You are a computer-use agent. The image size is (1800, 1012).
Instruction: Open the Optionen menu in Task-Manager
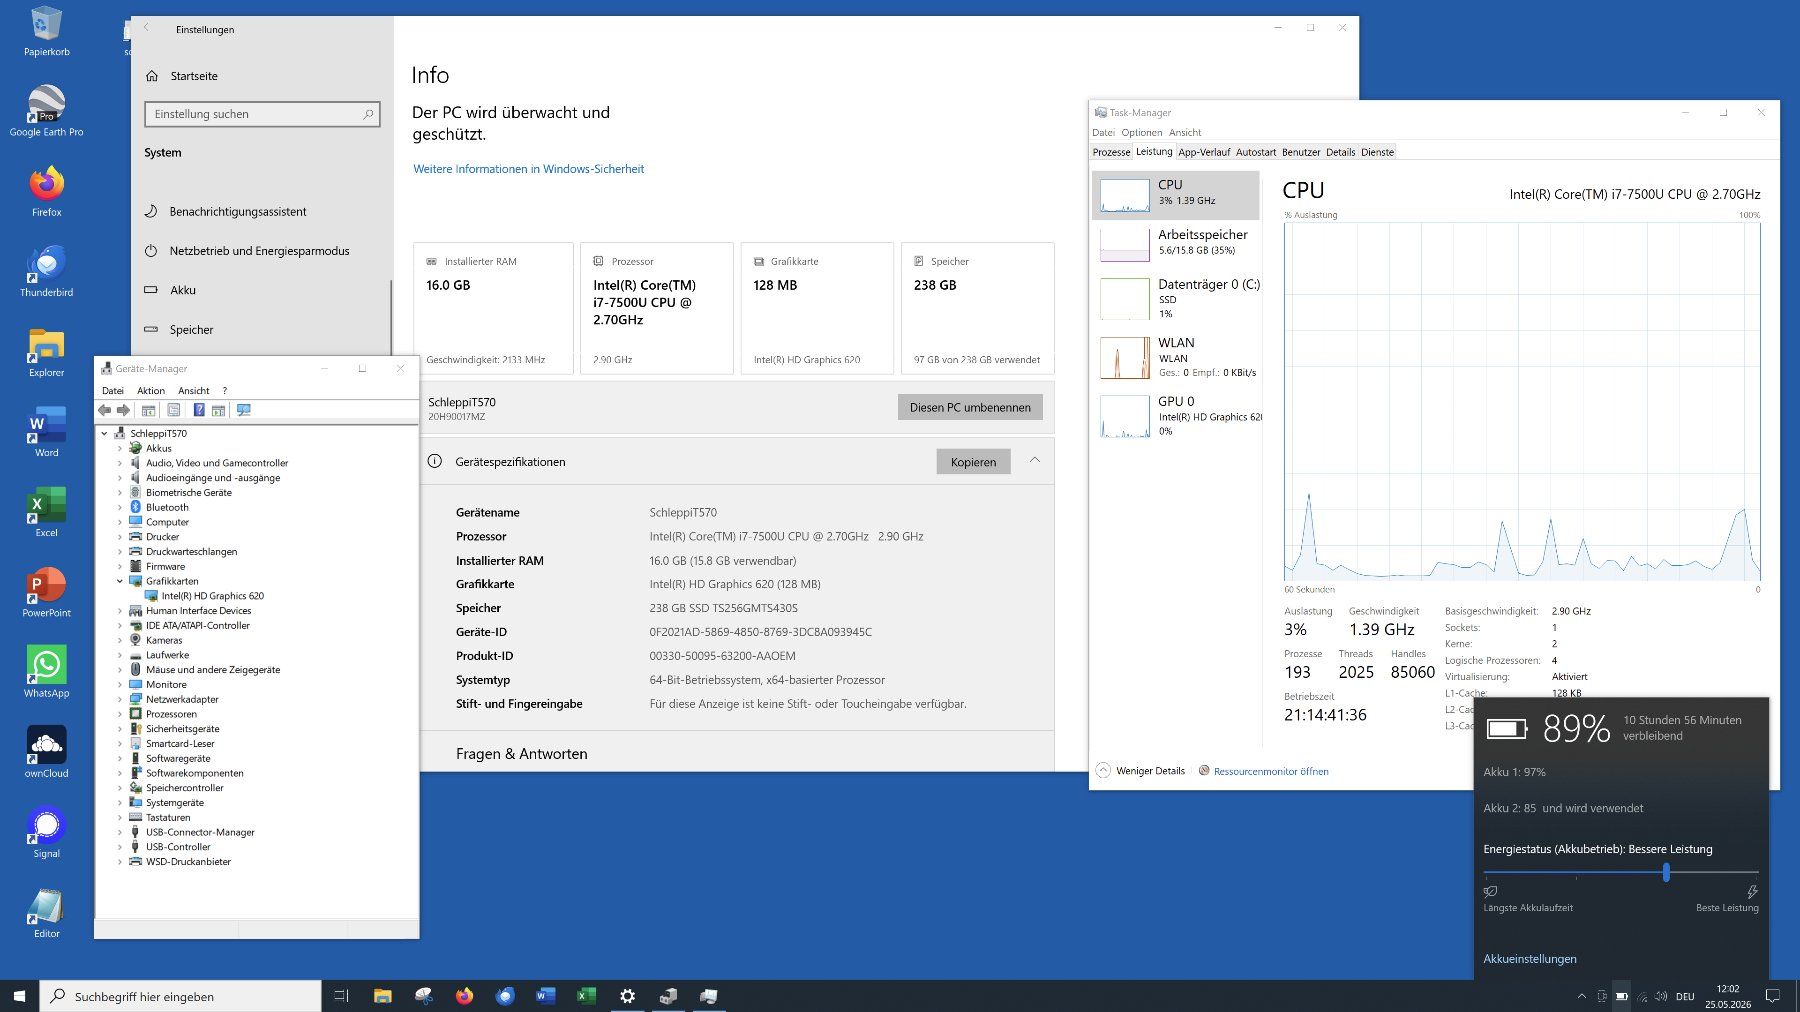click(x=1141, y=132)
